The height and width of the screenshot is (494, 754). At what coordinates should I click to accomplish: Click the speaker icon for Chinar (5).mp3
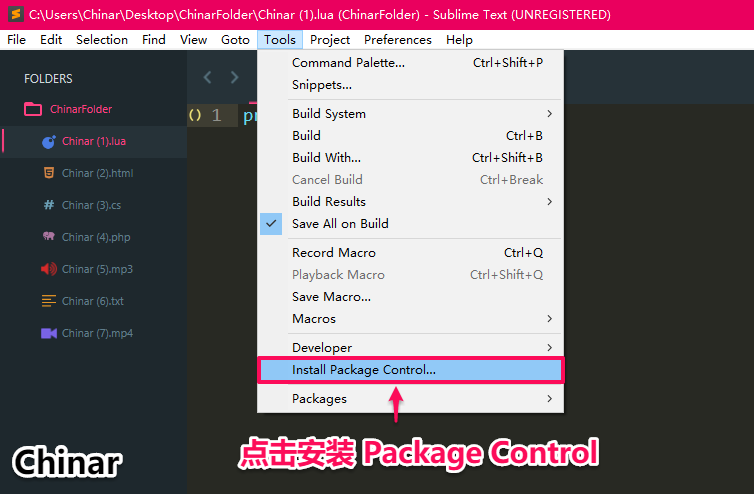pos(49,269)
